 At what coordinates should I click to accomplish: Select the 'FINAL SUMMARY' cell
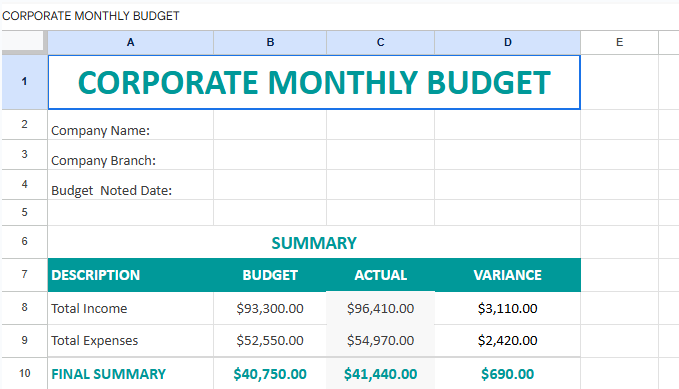[130, 373]
